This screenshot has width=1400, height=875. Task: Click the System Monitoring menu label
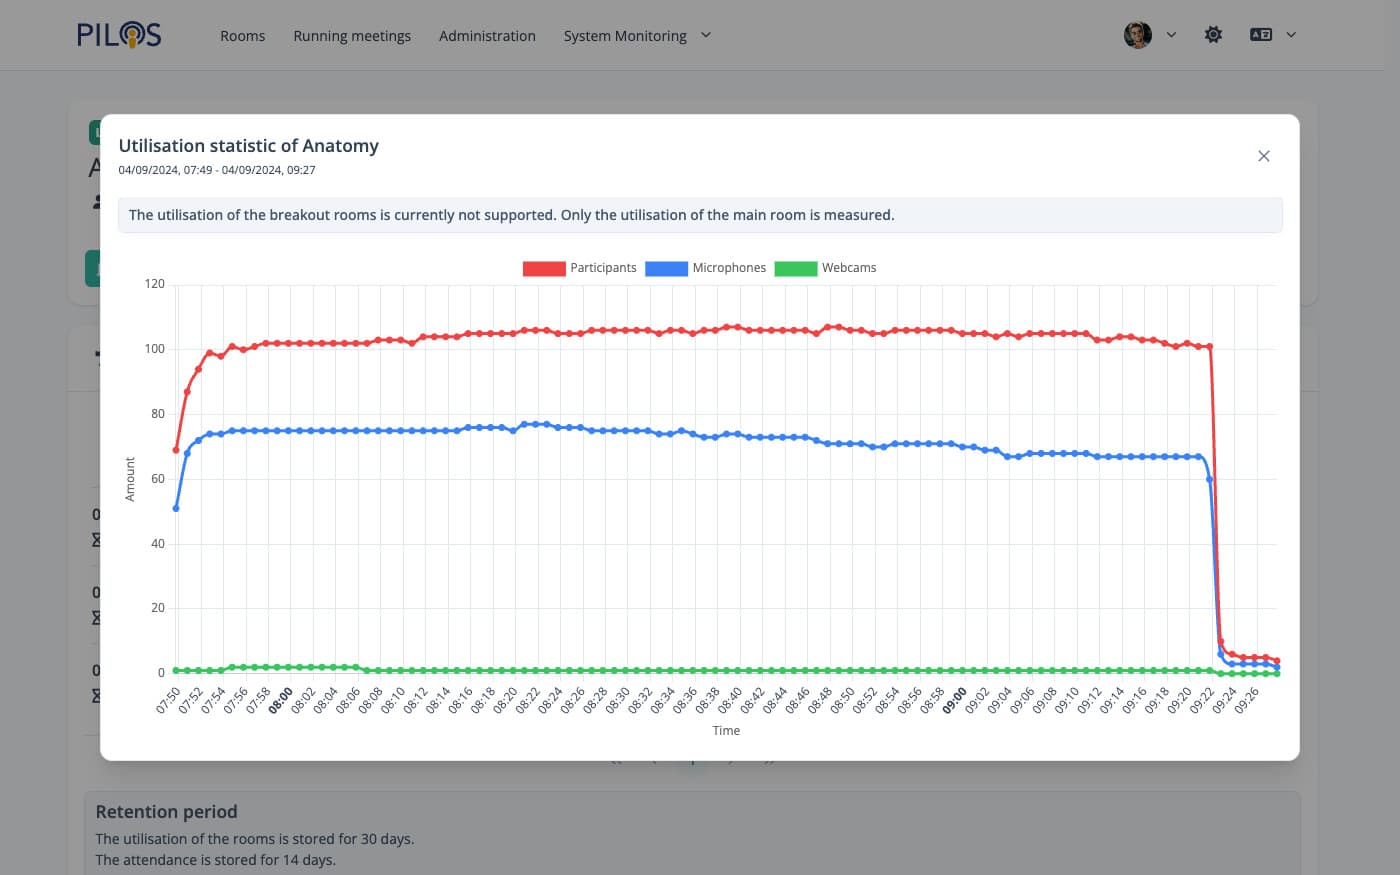[x=625, y=36]
